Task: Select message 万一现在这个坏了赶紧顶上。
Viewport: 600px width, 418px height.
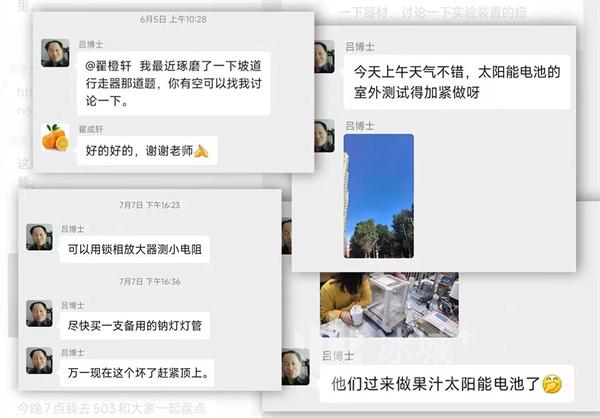Action: point(137,372)
